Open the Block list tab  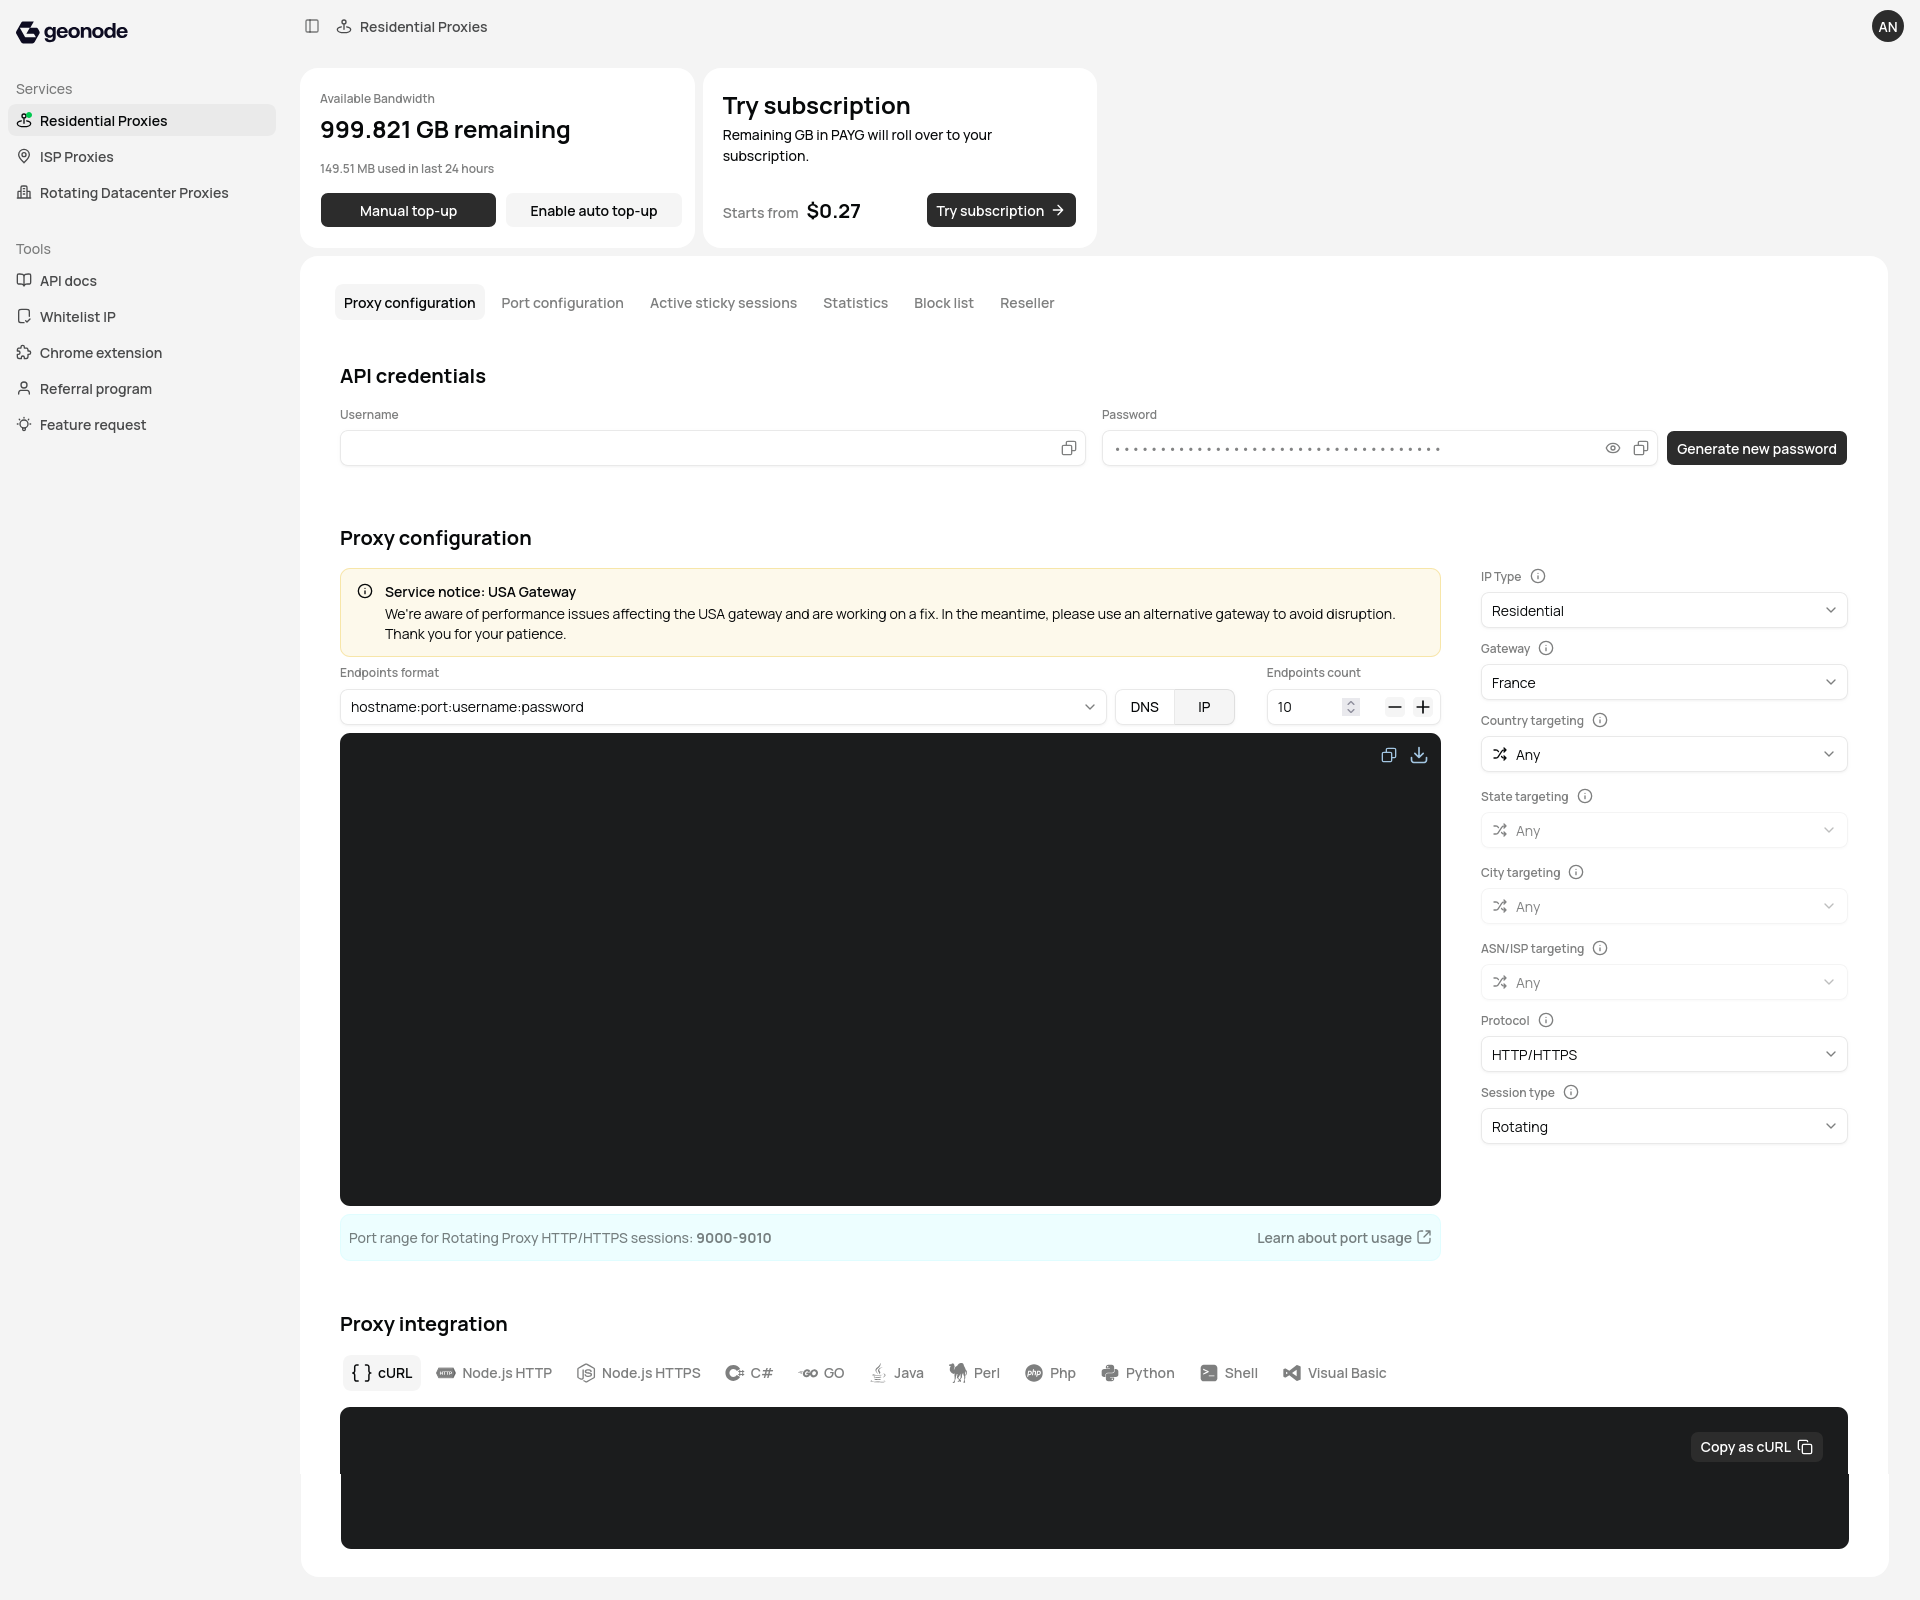[943, 303]
